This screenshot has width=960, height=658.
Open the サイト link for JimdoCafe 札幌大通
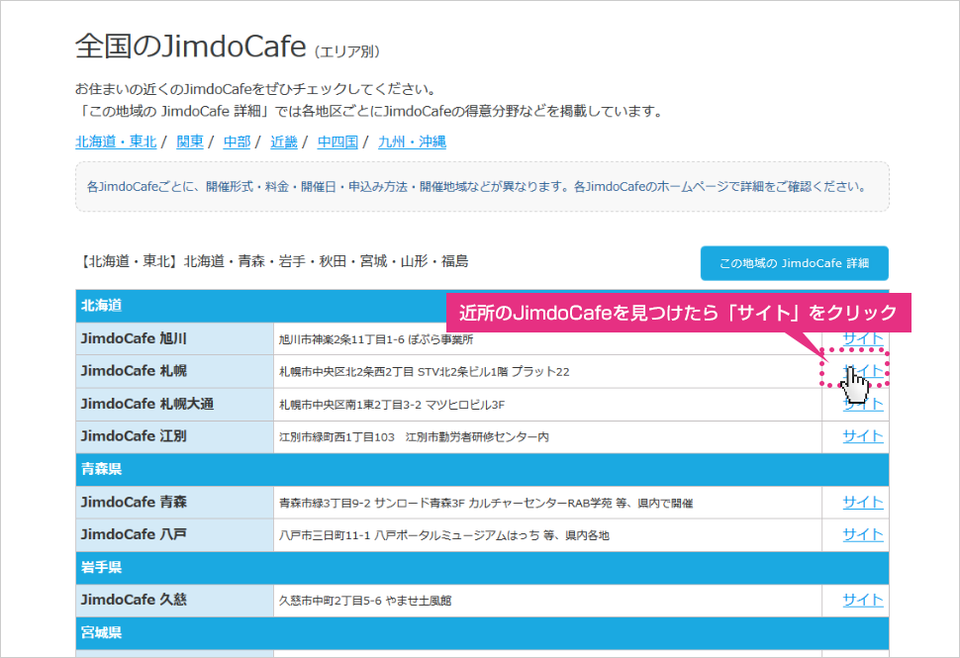pyautogui.click(x=863, y=404)
